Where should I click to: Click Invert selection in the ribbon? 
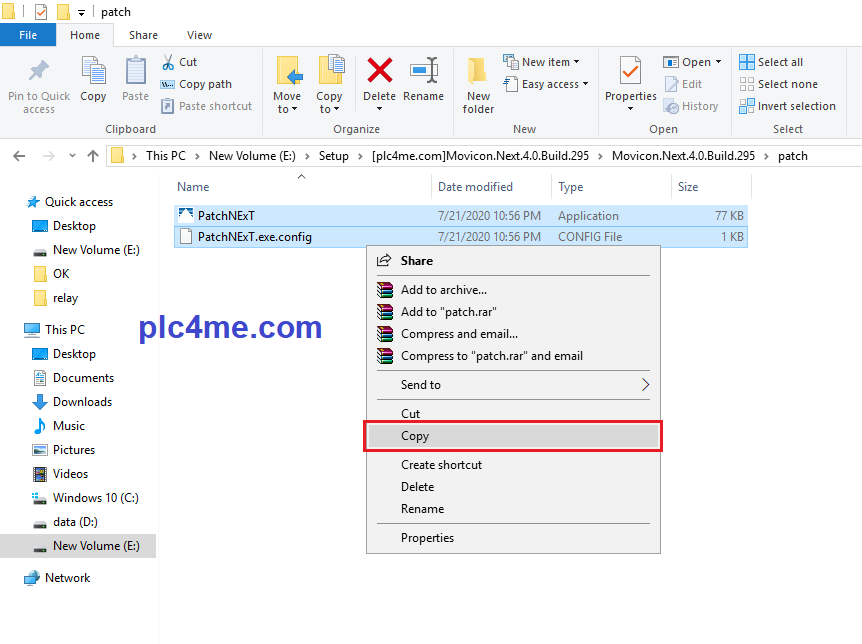tap(787, 106)
